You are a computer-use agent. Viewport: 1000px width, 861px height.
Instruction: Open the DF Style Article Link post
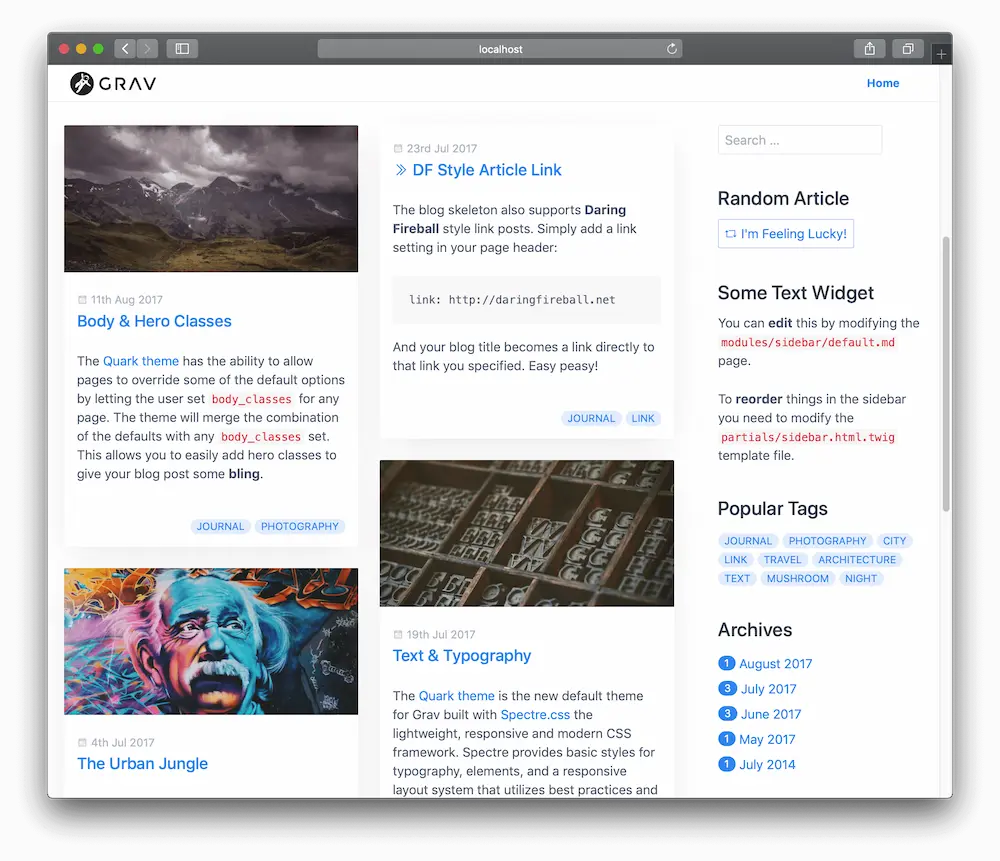[x=486, y=170]
